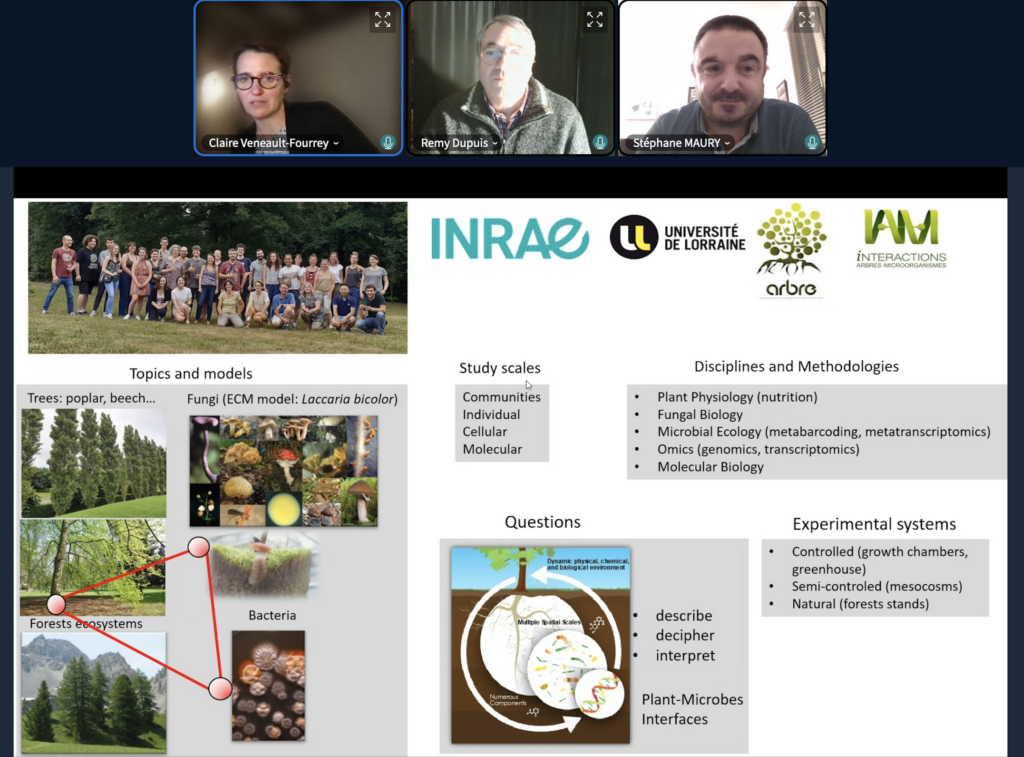Expand Claire Veneault-Fourrey's video to fullscreen

383,19
